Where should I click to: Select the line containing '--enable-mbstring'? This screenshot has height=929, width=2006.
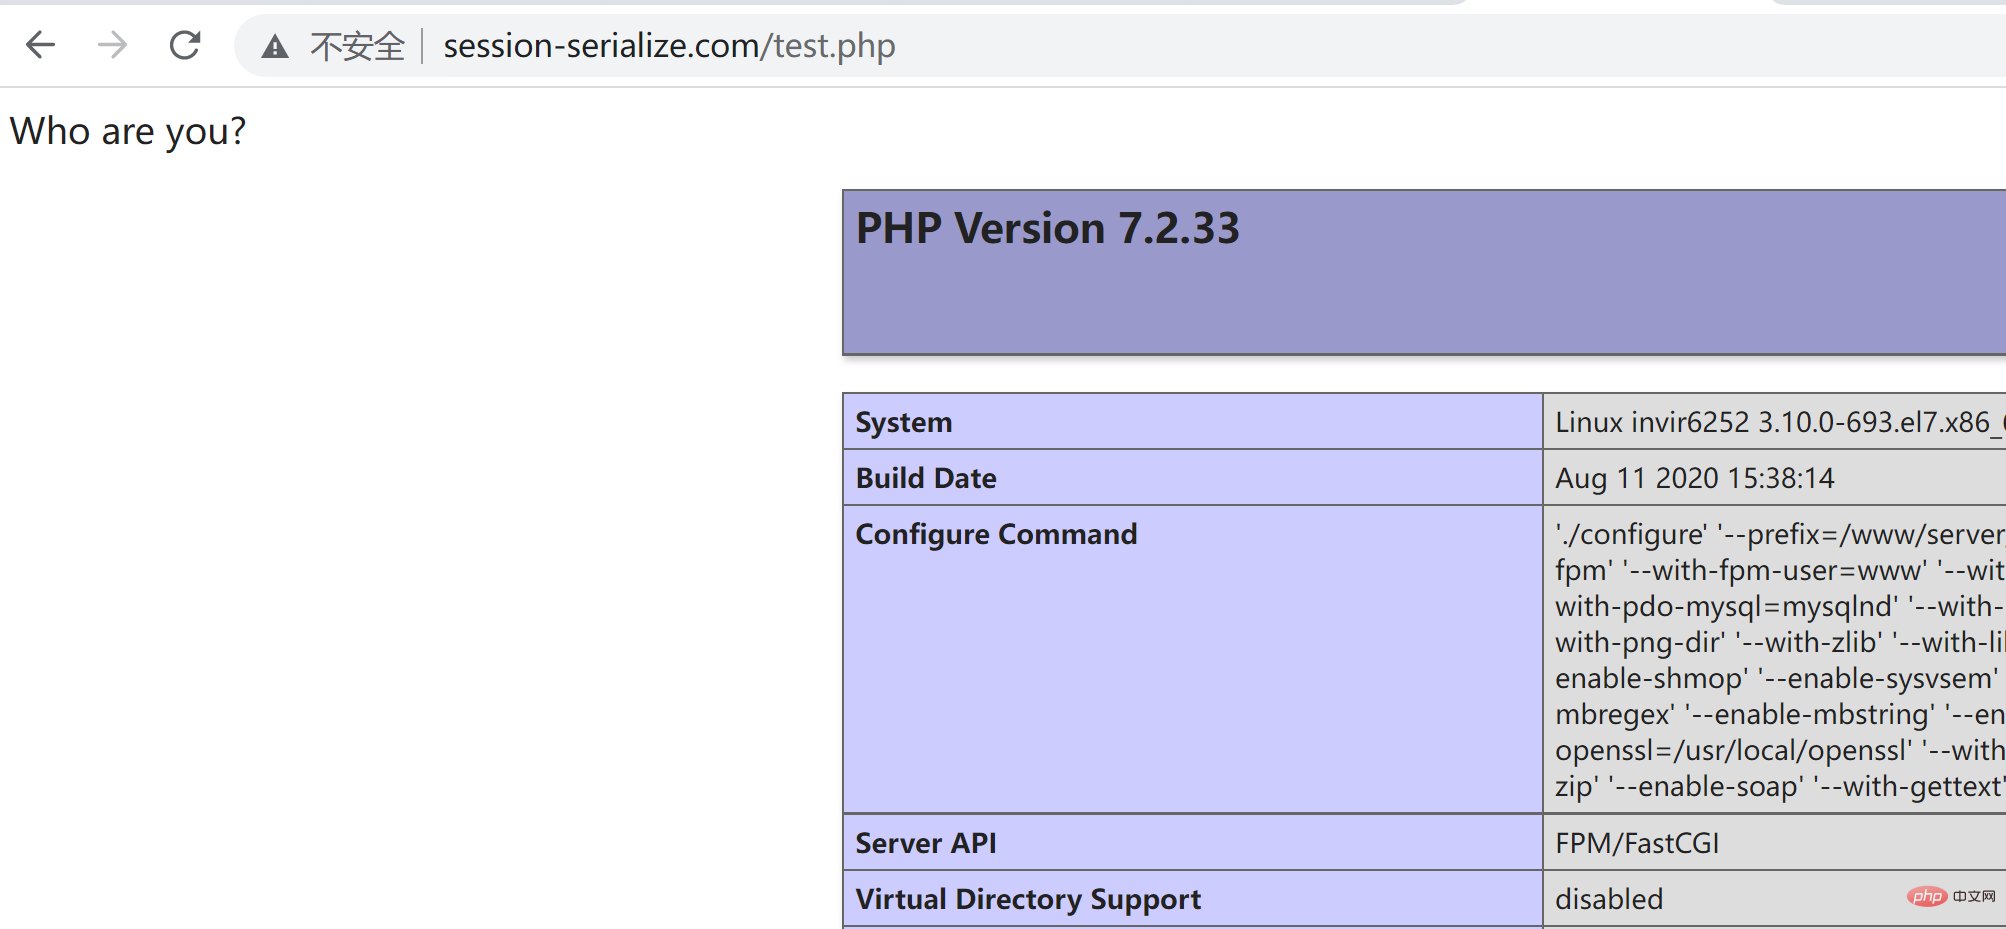[1780, 714]
